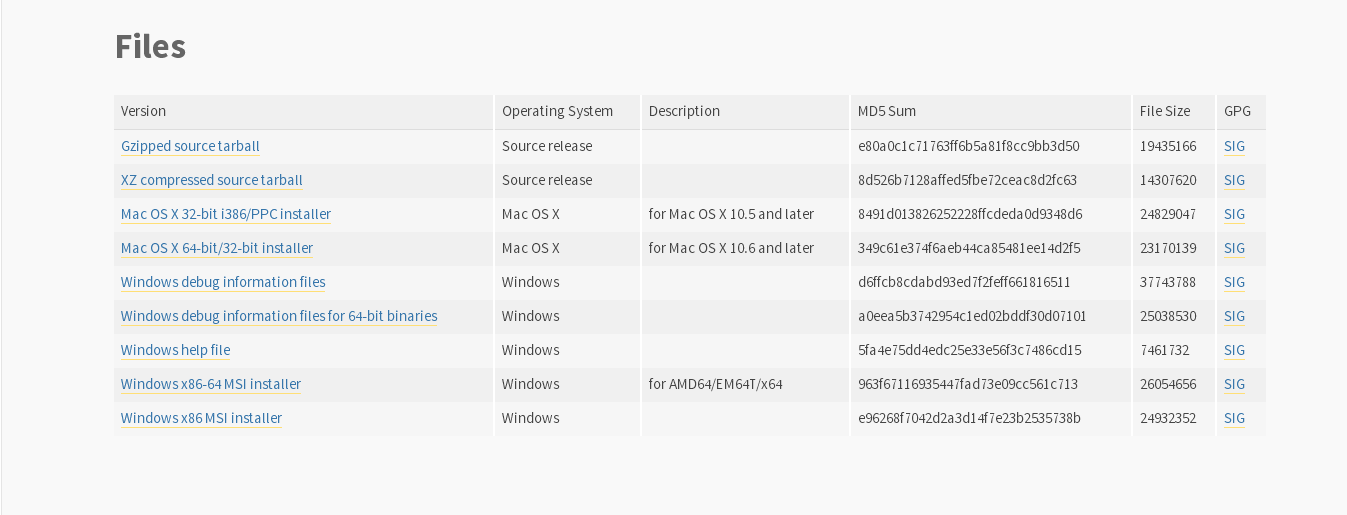
Task: Download the Windows x86-64 MSI installer
Action: (x=211, y=384)
